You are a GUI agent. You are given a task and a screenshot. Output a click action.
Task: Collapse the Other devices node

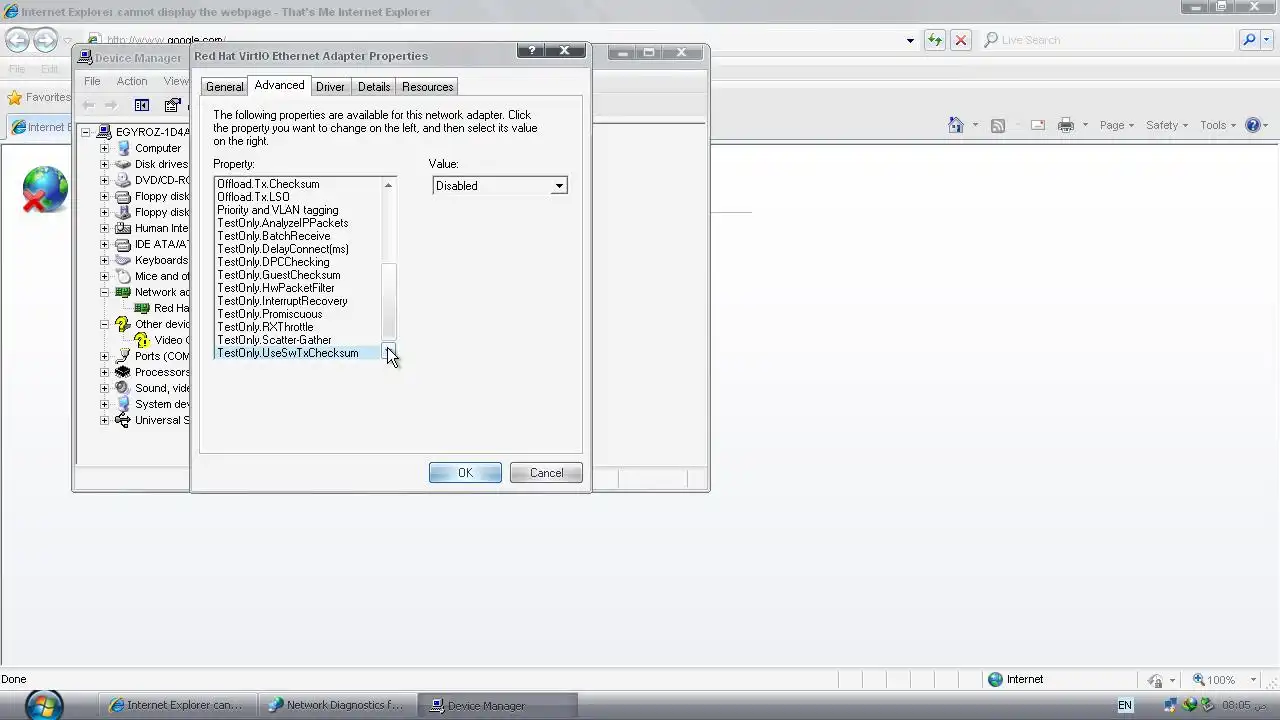104,324
